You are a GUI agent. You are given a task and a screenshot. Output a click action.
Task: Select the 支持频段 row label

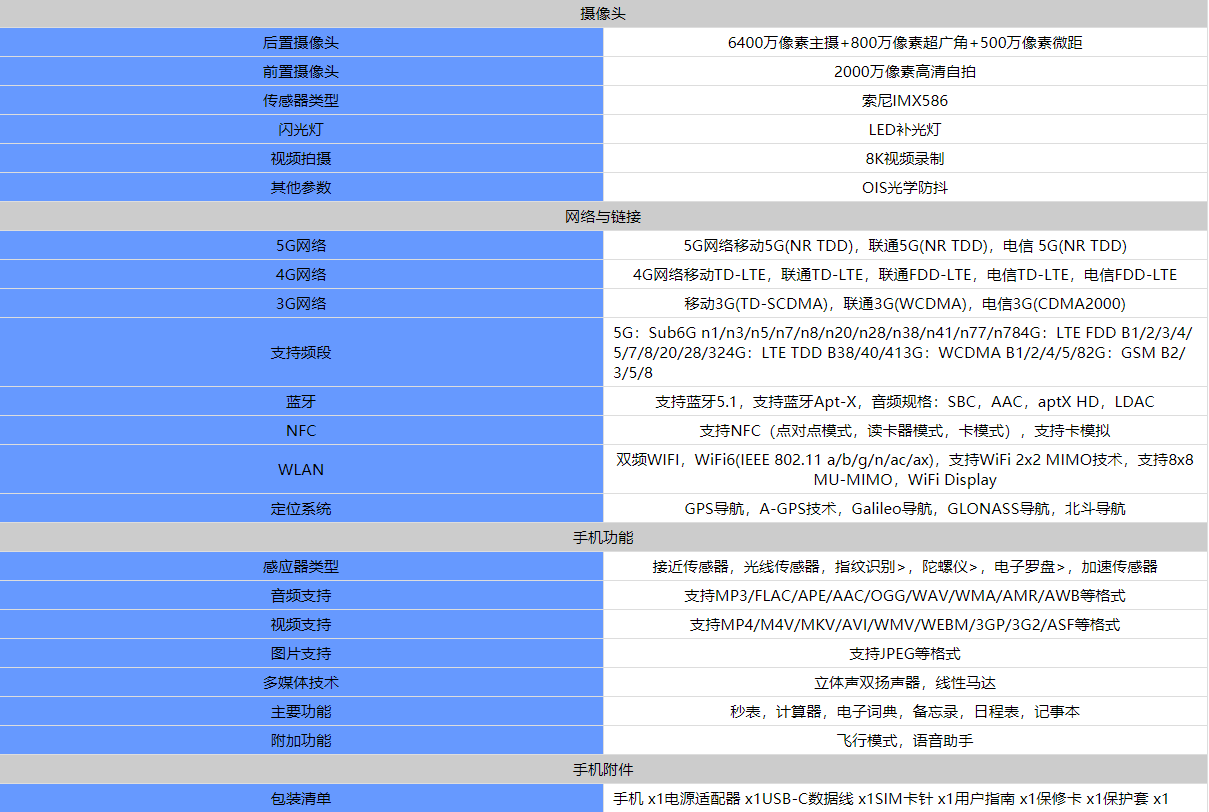[x=301, y=351]
